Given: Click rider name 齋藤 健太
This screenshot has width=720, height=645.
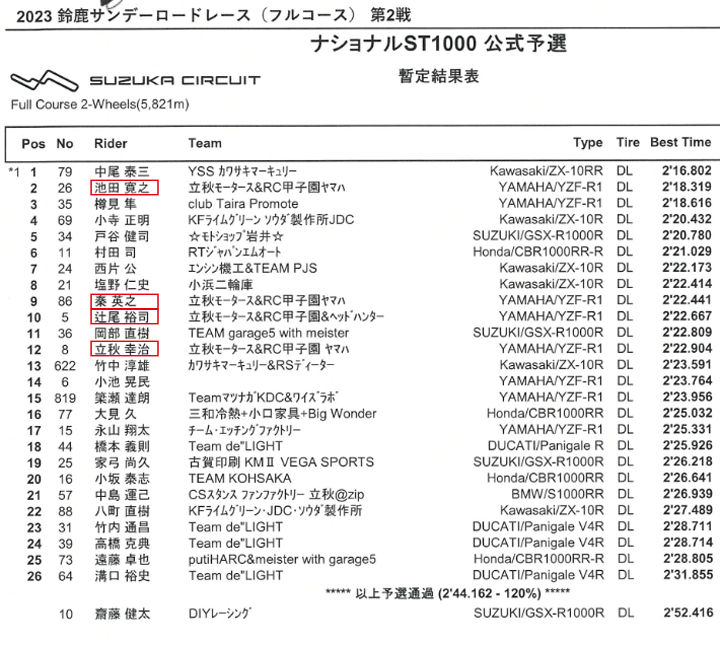Looking at the screenshot, I should (x=122, y=614).
